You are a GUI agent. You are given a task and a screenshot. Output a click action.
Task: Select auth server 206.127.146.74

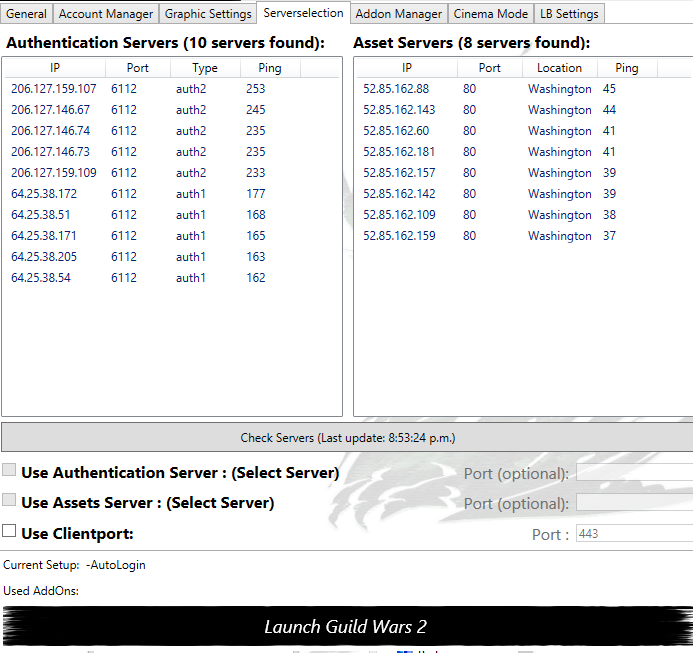[x=172, y=131]
